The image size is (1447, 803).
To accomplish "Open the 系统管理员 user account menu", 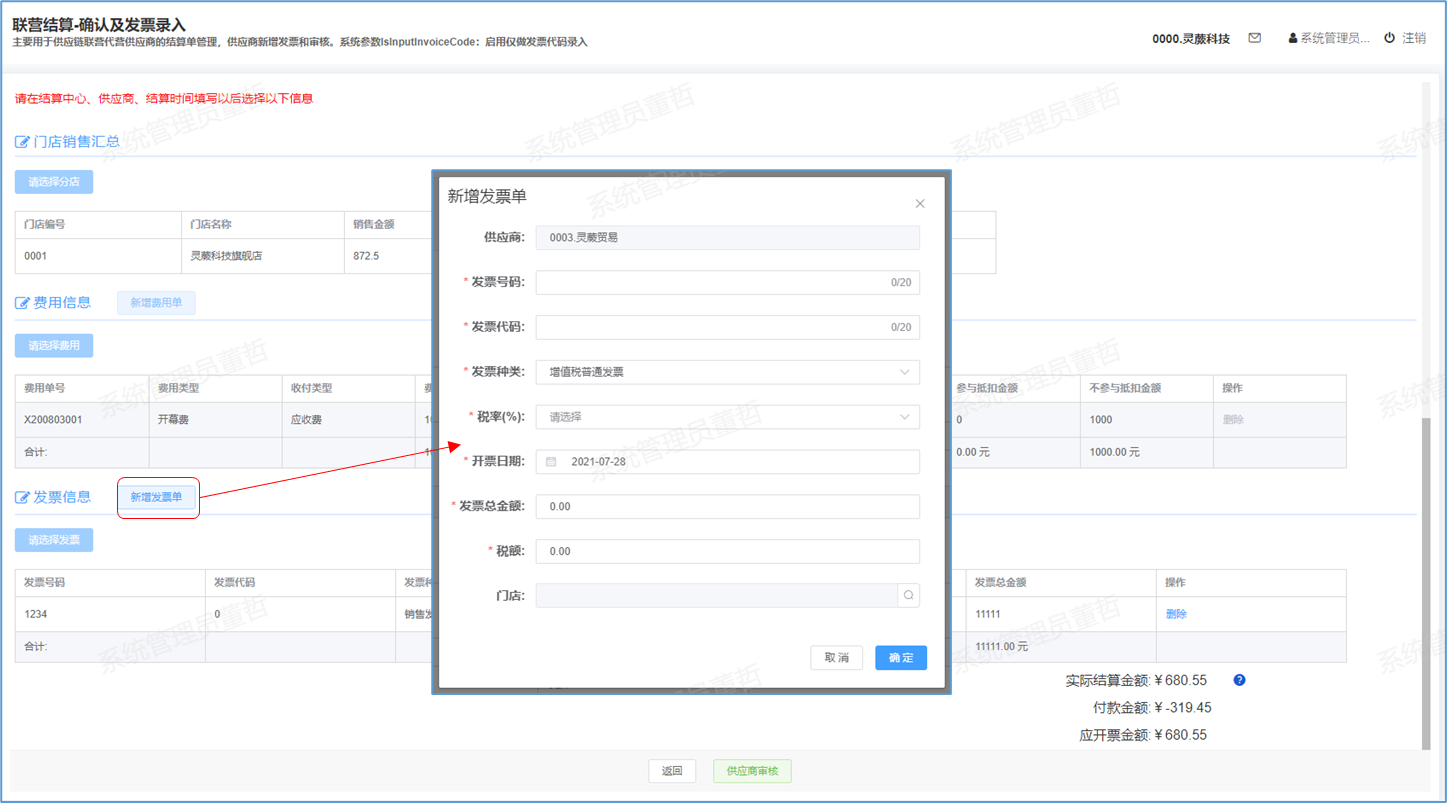I will pyautogui.click(x=1329, y=38).
